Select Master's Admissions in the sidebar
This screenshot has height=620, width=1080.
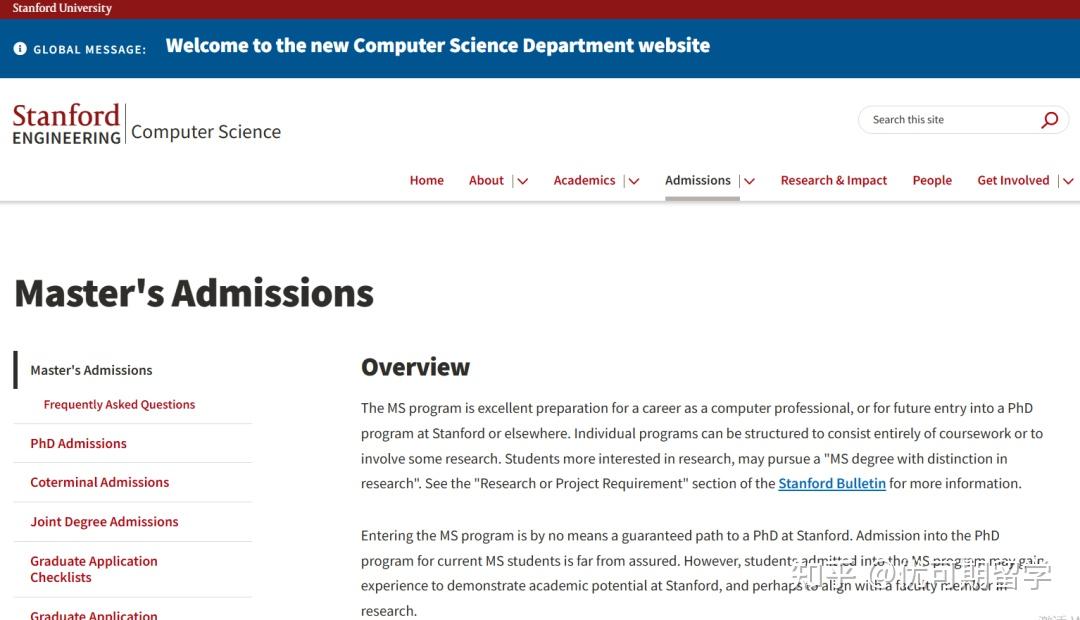click(91, 370)
